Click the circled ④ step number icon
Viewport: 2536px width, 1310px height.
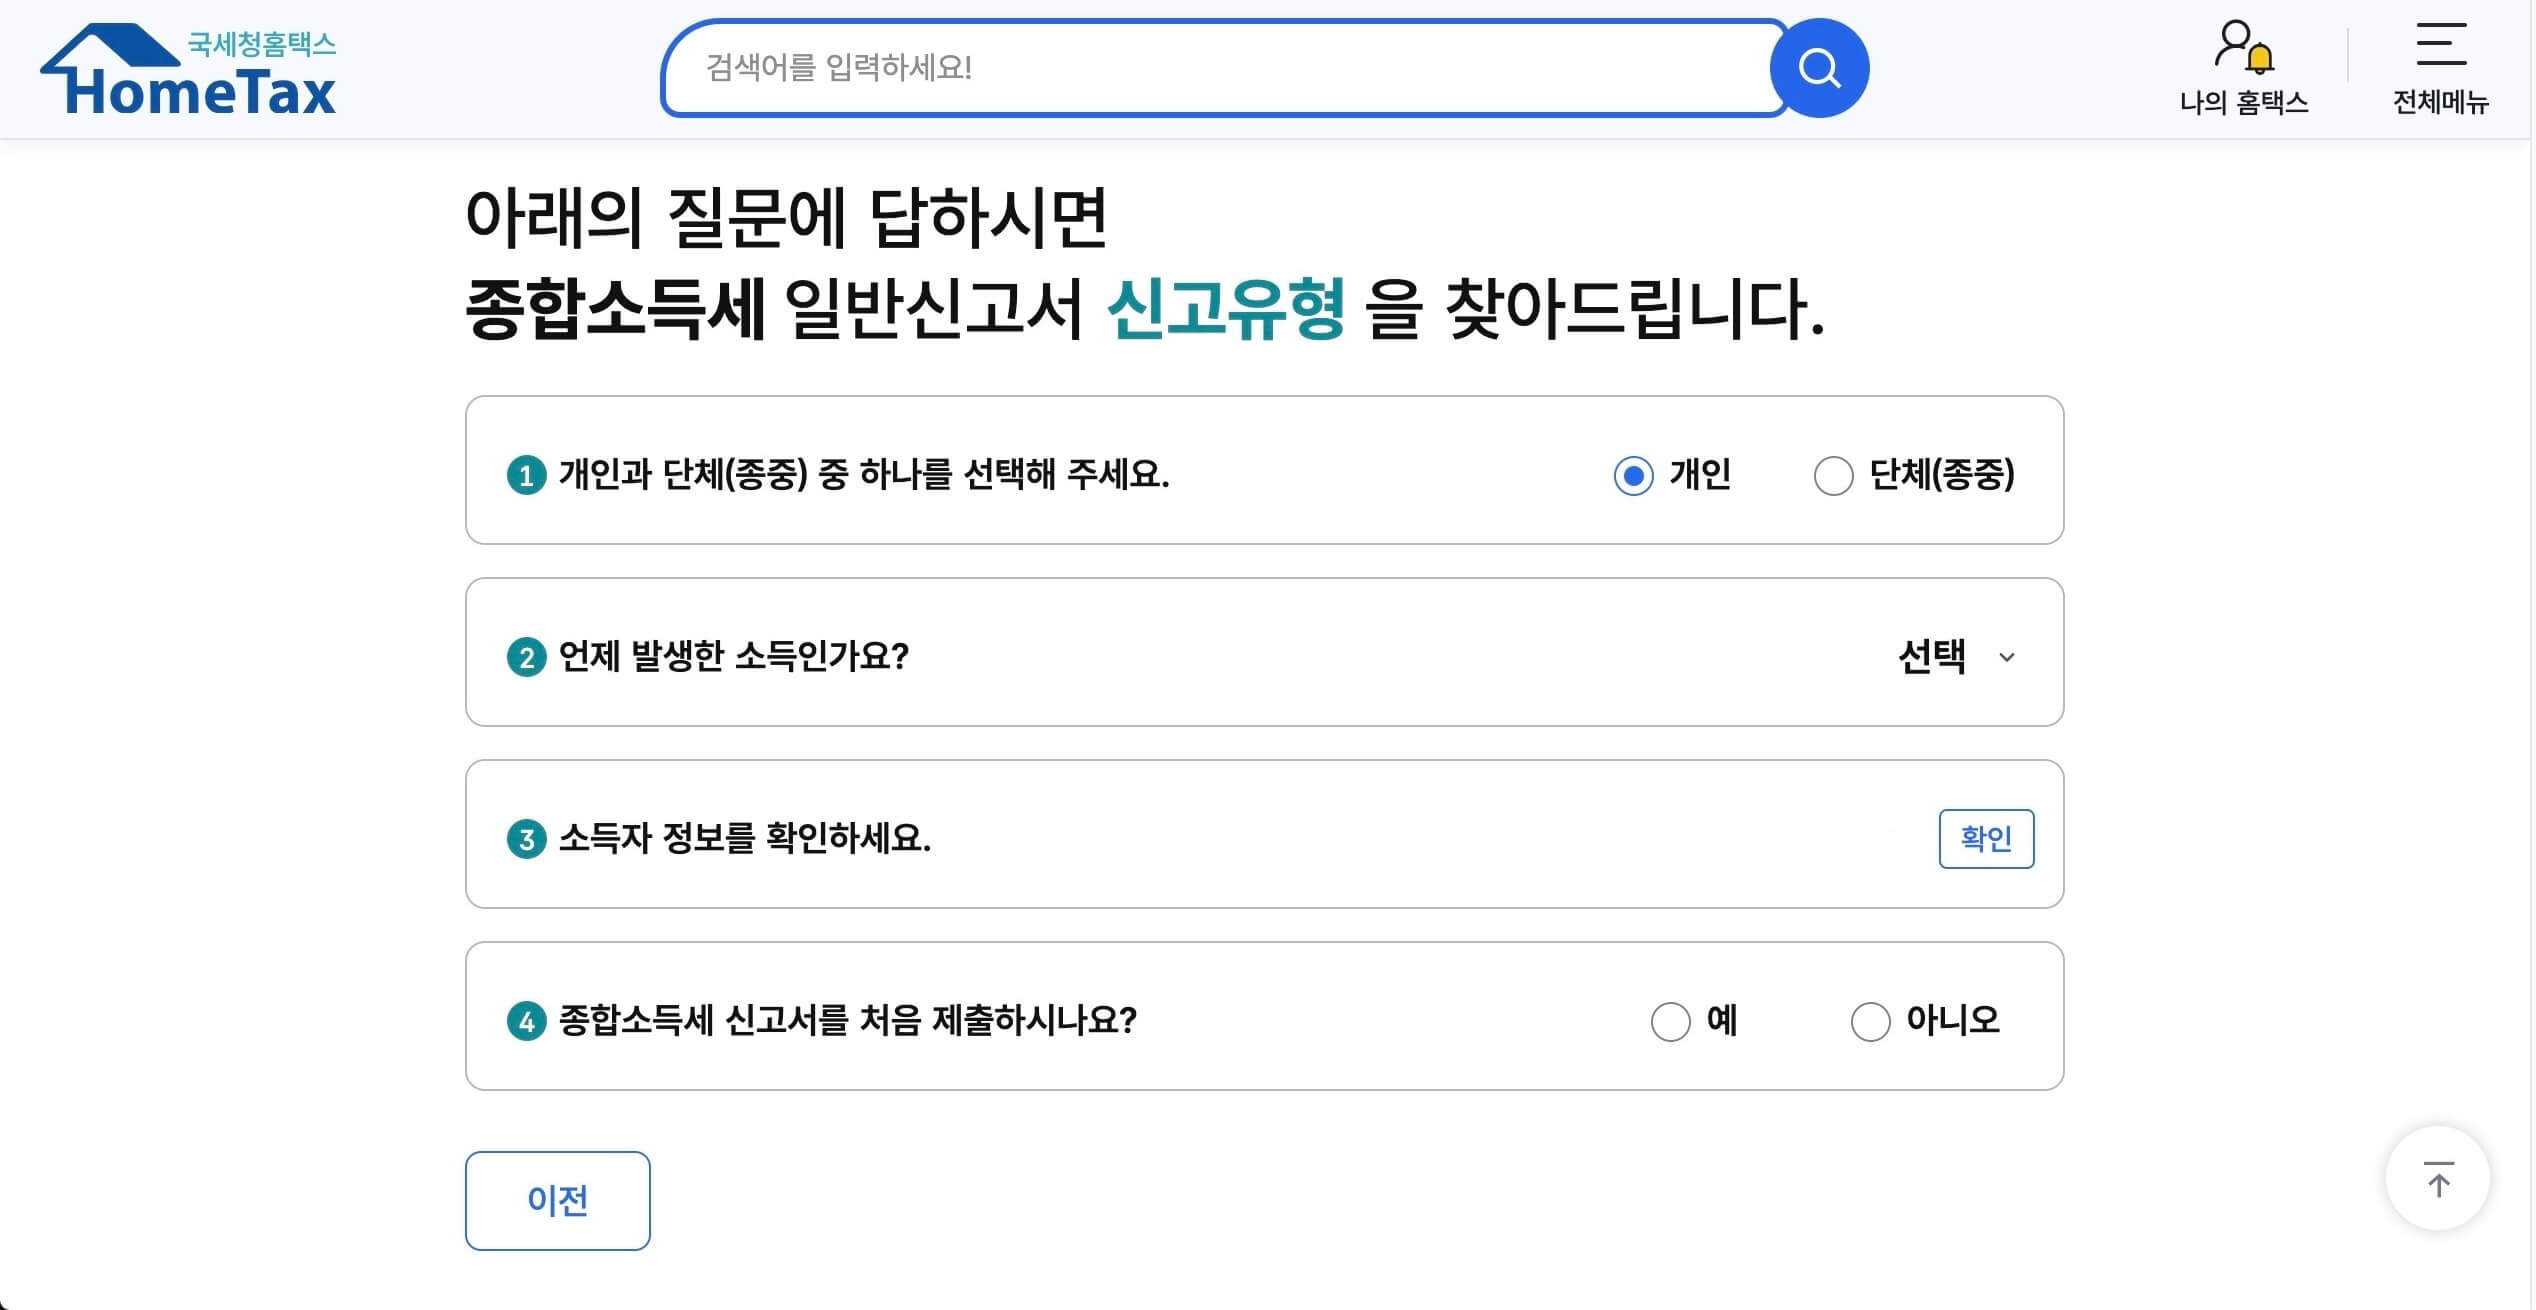point(527,1020)
